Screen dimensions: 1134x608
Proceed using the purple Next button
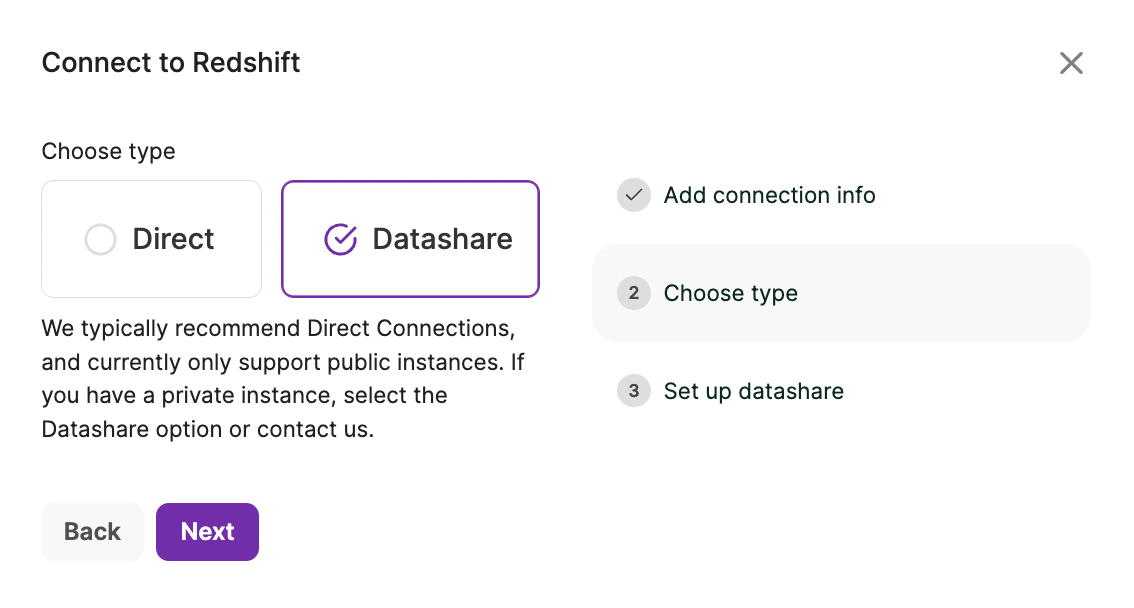(x=207, y=532)
